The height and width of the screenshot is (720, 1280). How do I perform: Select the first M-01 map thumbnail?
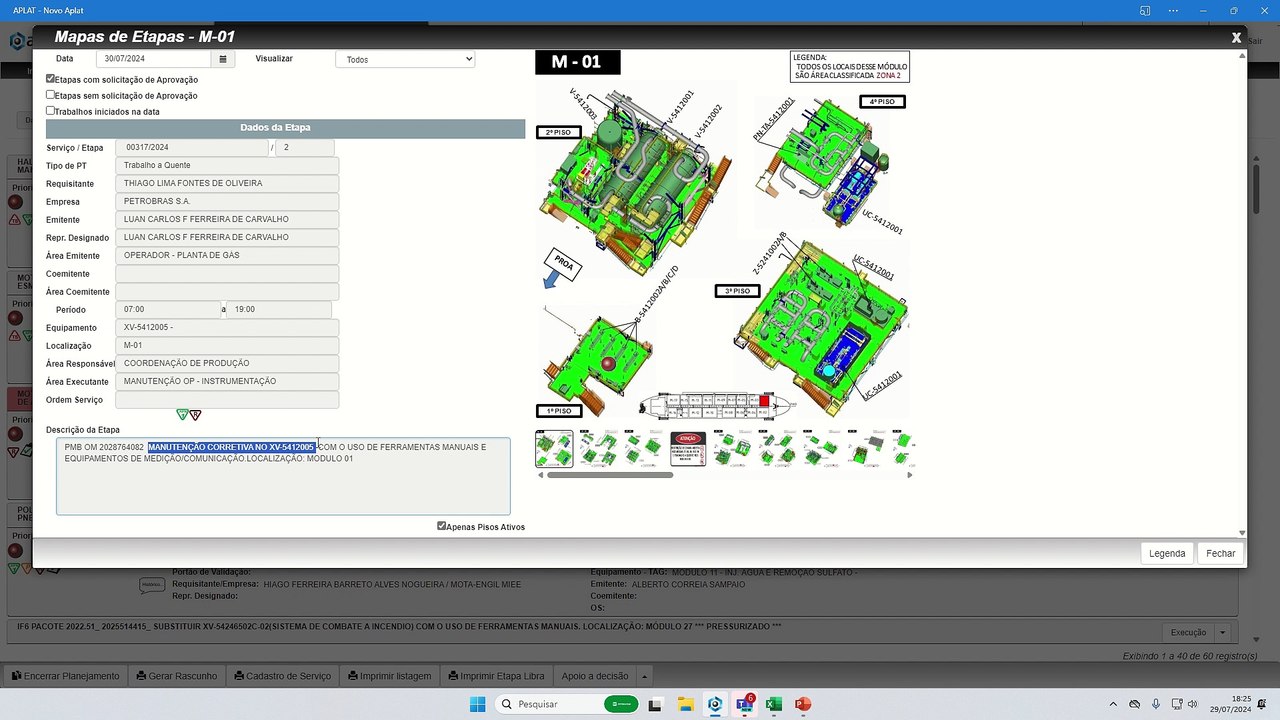(554, 449)
